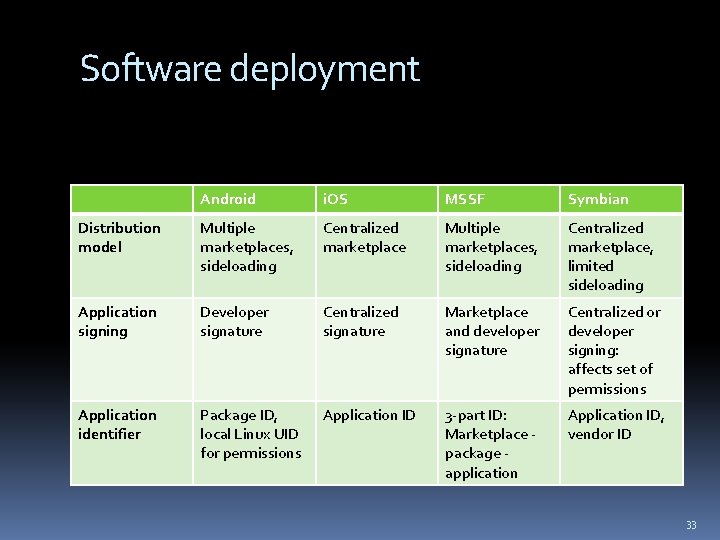Viewport: 720px width, 540px height.
Task: Select the 'Android' column header
Action: [254, 199]
